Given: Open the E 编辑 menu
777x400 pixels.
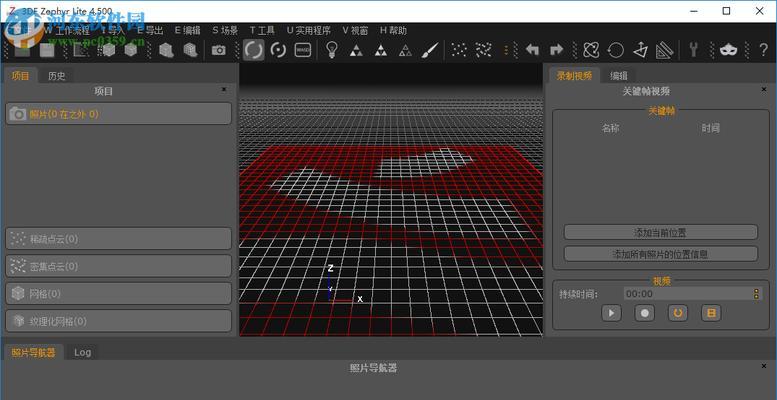Looking at the screenshot, I should coord(187,30).
